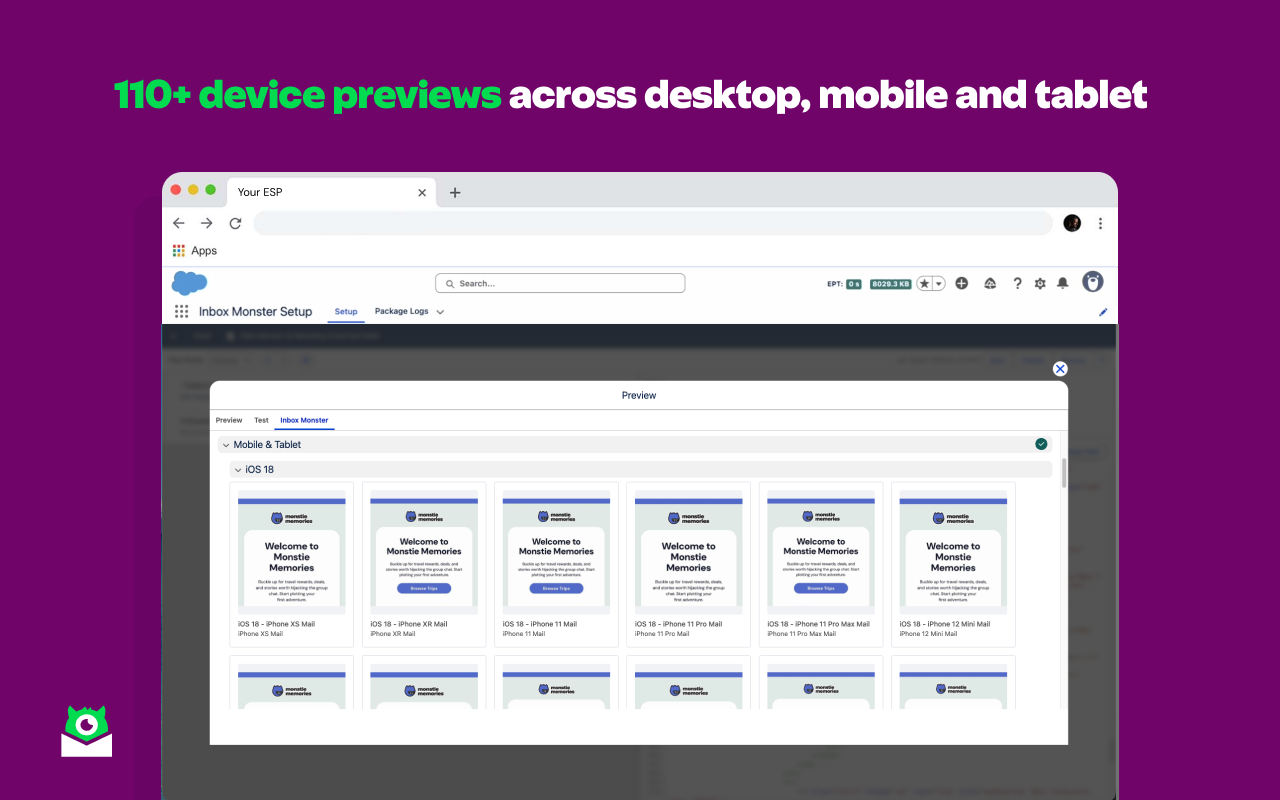Open the iPhone 11 Pro Max Mail preview
This screenshot has width=1280, height=800.
click(x=821, y=554)
